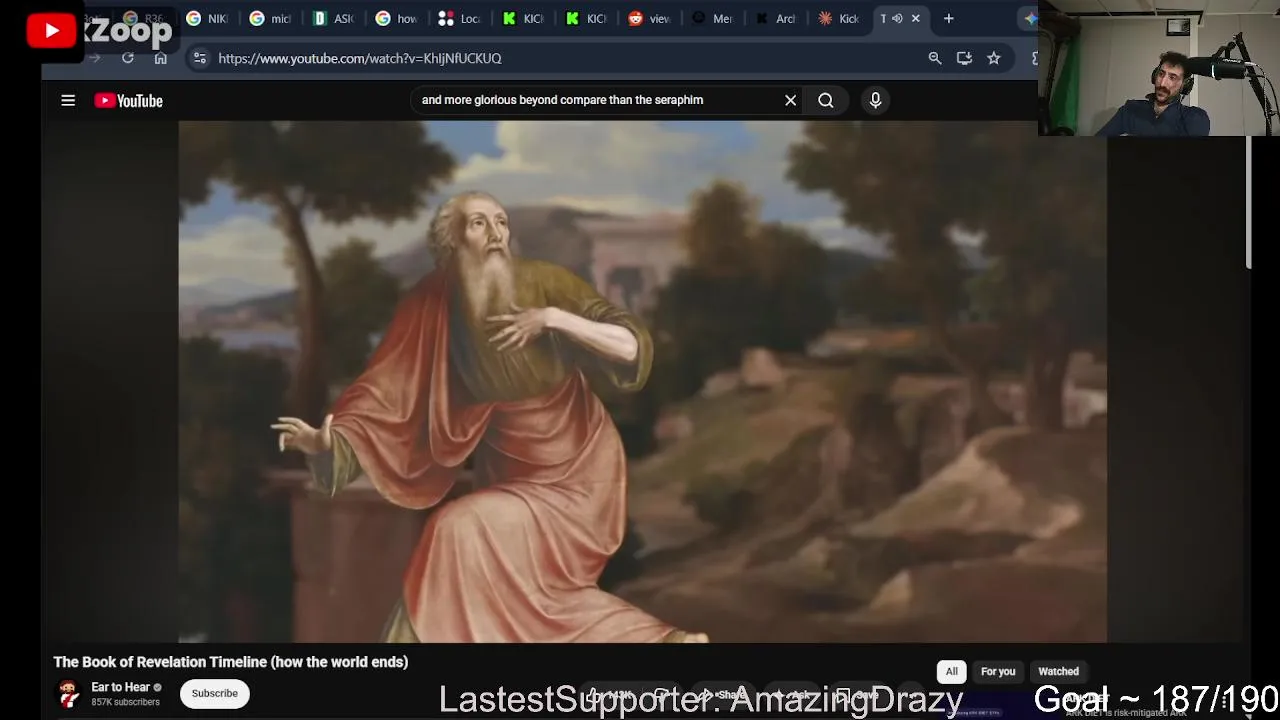This screenshot has height=720, width=1280.
Task: Switch to the 'Loca' tab
Action: 459,18
